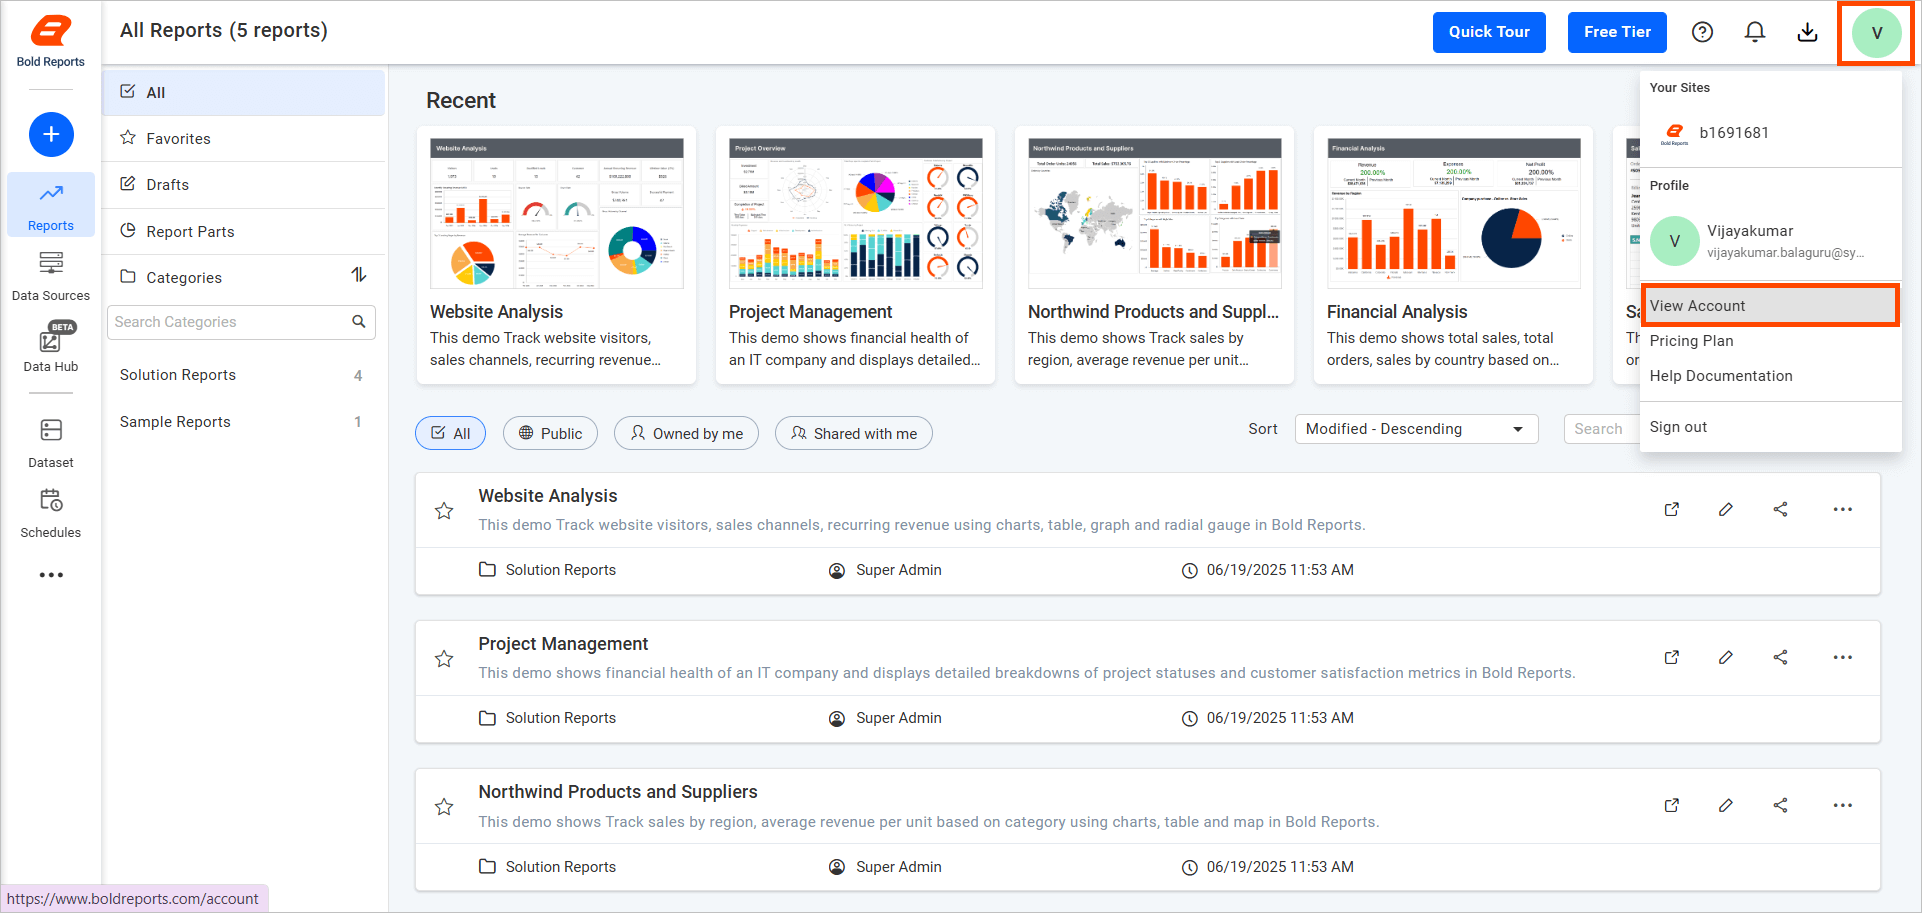Image resolution: width=1922 pixels, height=913 pixels.
Task: Select the Solution Reports category
Action: (x=241, y=375)
